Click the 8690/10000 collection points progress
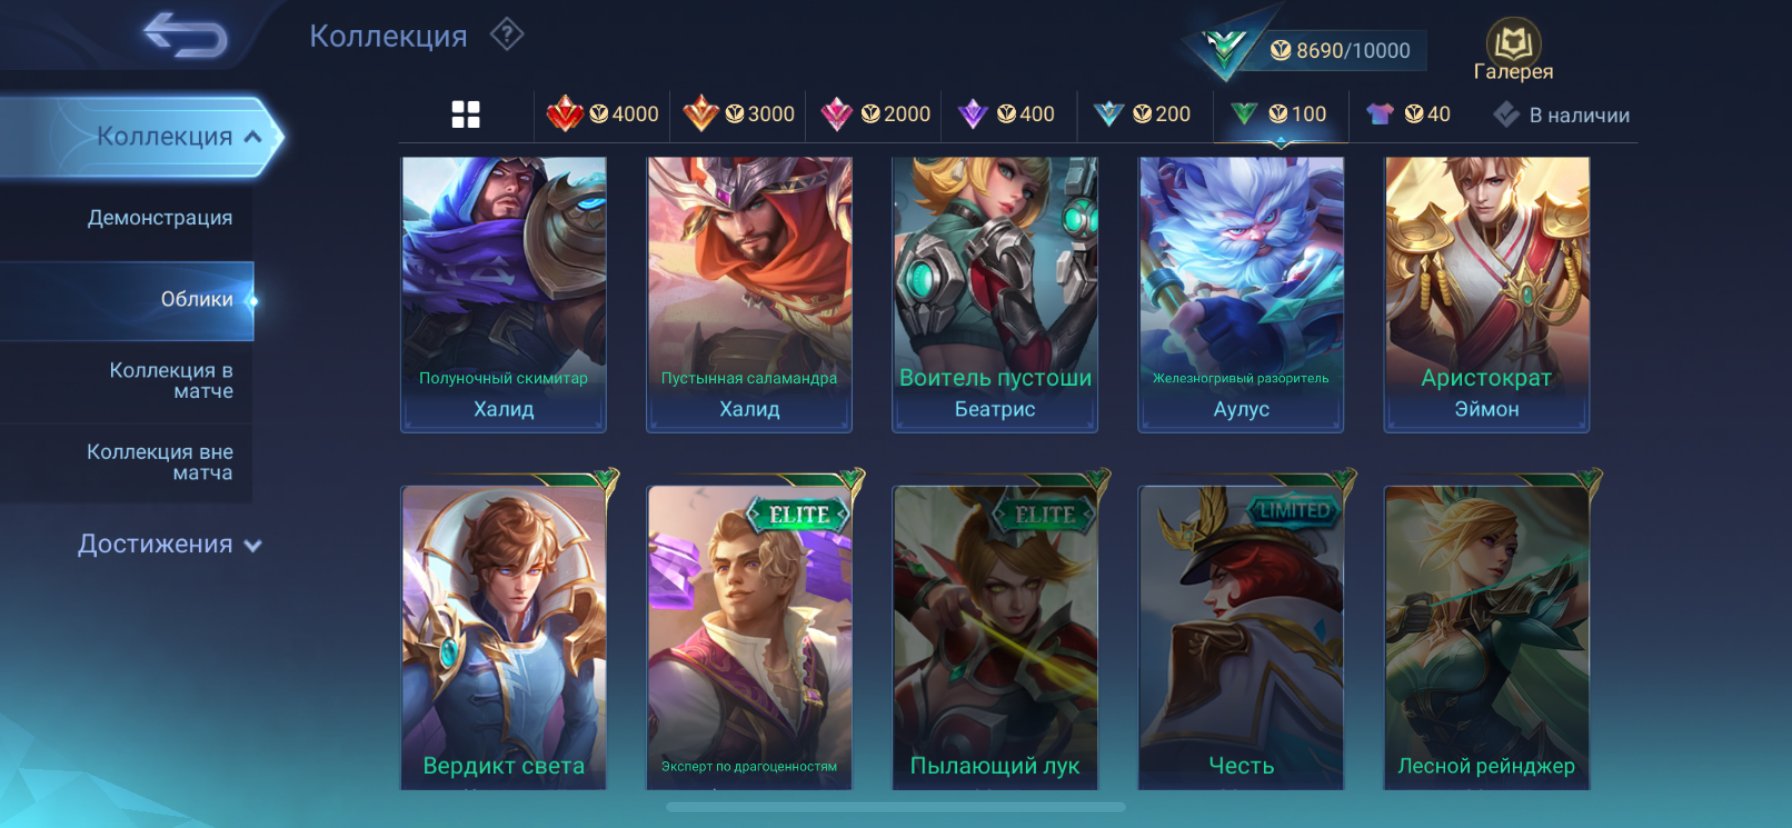This screenshot has height=828, width=1792. pos(1340,50)
